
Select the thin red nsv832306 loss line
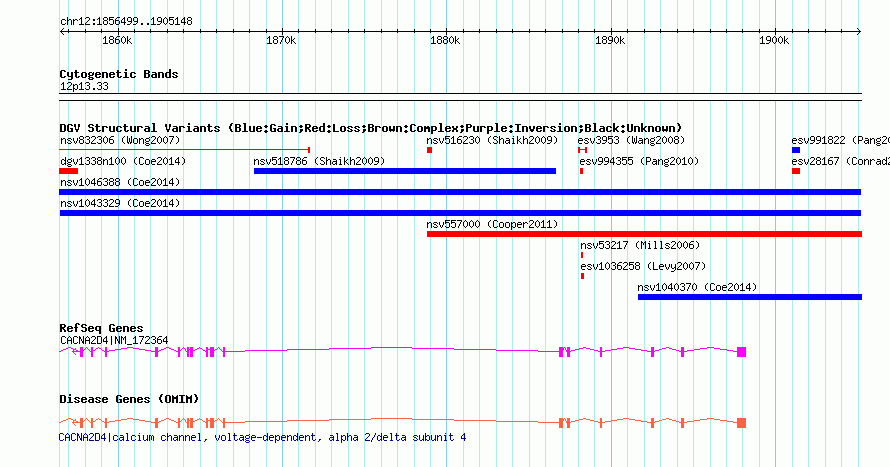pos(184,150)
